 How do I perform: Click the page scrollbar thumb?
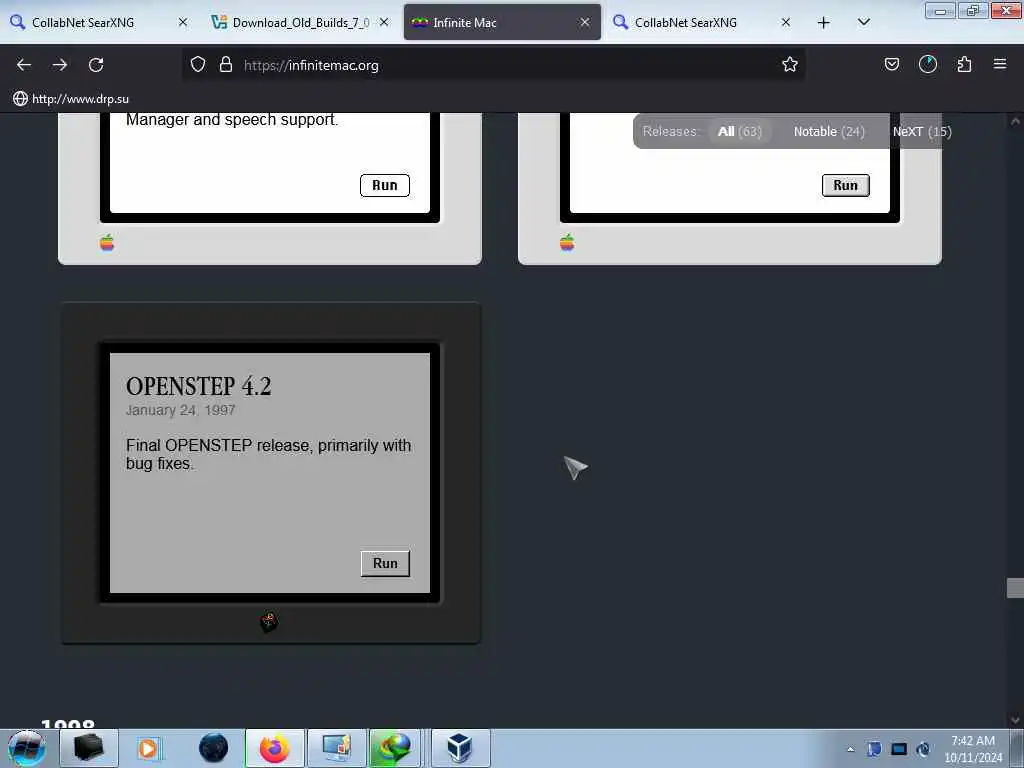click(1015, 588)
